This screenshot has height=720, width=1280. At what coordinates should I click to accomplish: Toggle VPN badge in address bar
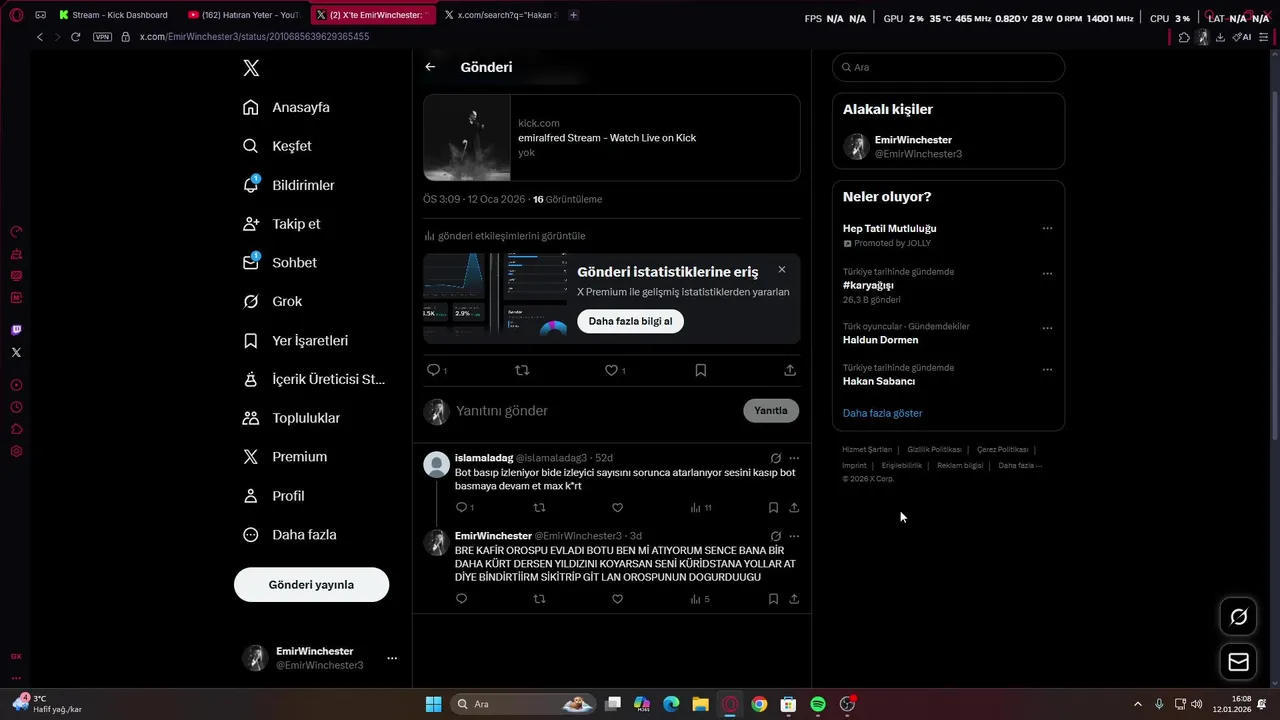click(102, 37)
